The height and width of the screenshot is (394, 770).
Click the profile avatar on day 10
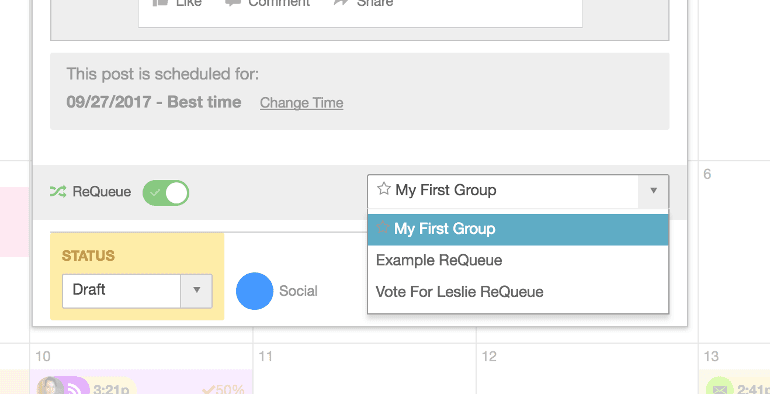(x=51, y=387)
